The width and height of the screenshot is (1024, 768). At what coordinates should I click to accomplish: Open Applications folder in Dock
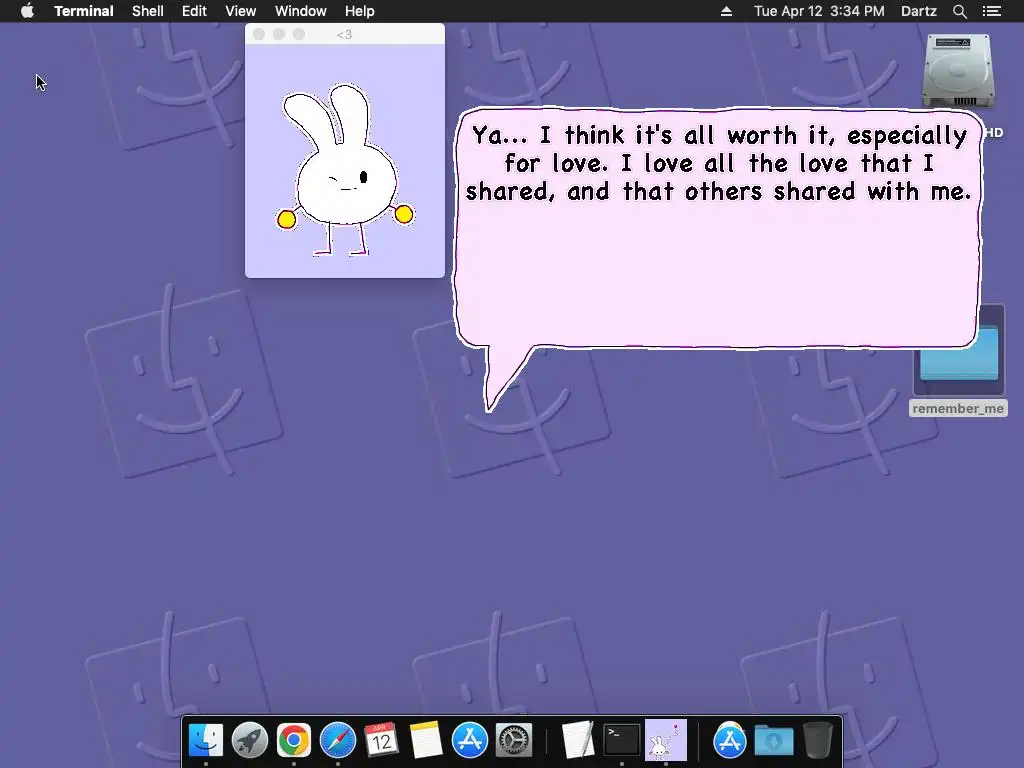coord(729,740)
